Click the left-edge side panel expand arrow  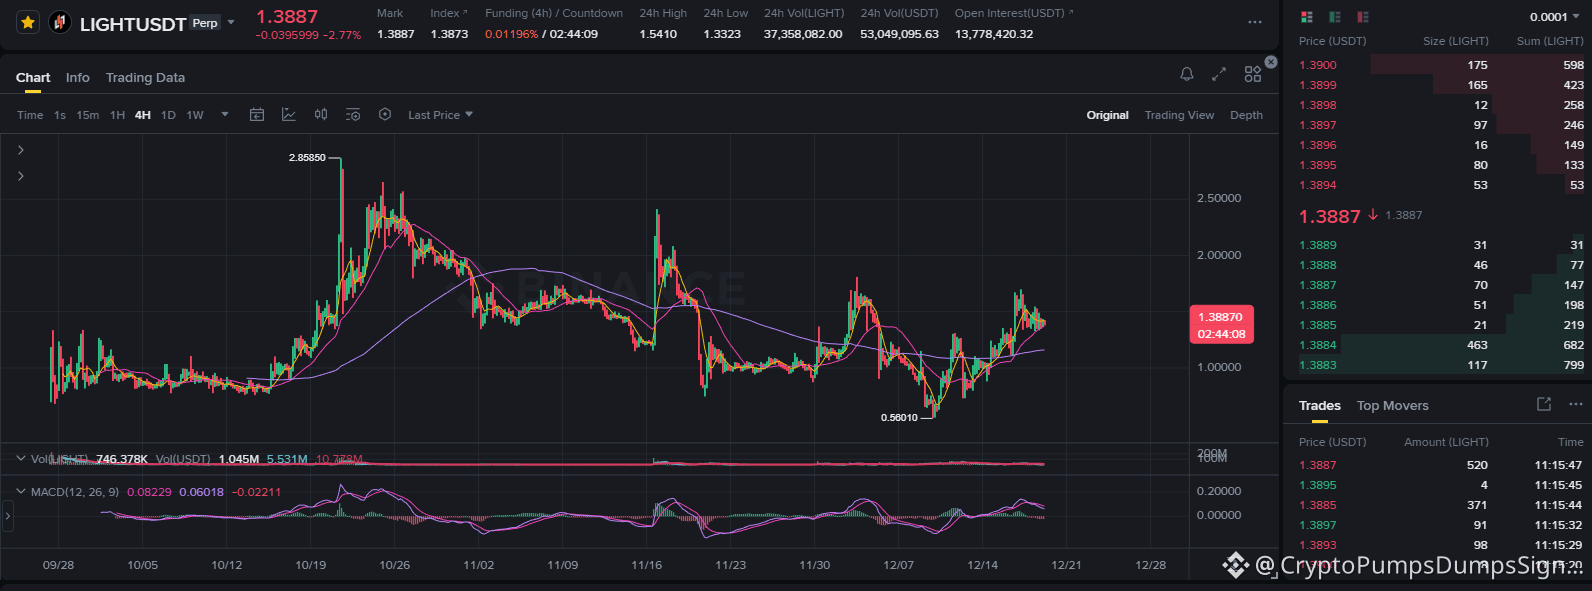point(7,516)
